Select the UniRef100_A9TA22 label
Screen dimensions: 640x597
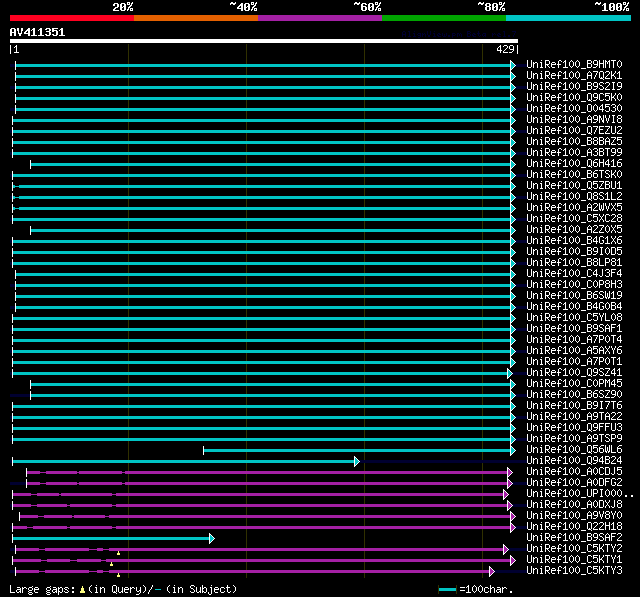574,417
